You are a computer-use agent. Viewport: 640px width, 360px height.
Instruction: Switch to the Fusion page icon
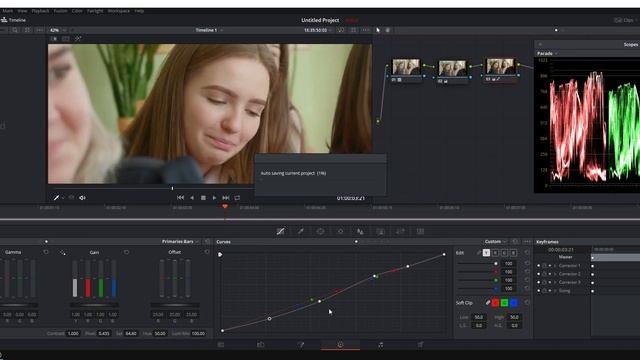click(x=301, y=345)
